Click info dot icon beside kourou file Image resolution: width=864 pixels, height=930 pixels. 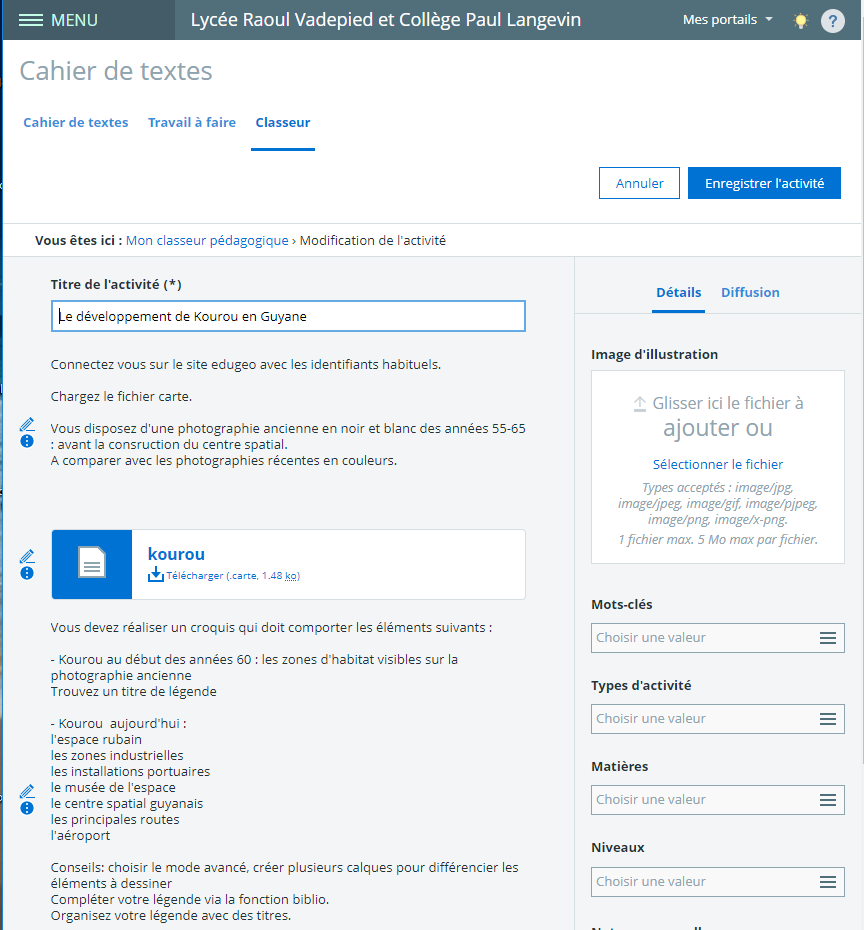[x=27, y=573]
